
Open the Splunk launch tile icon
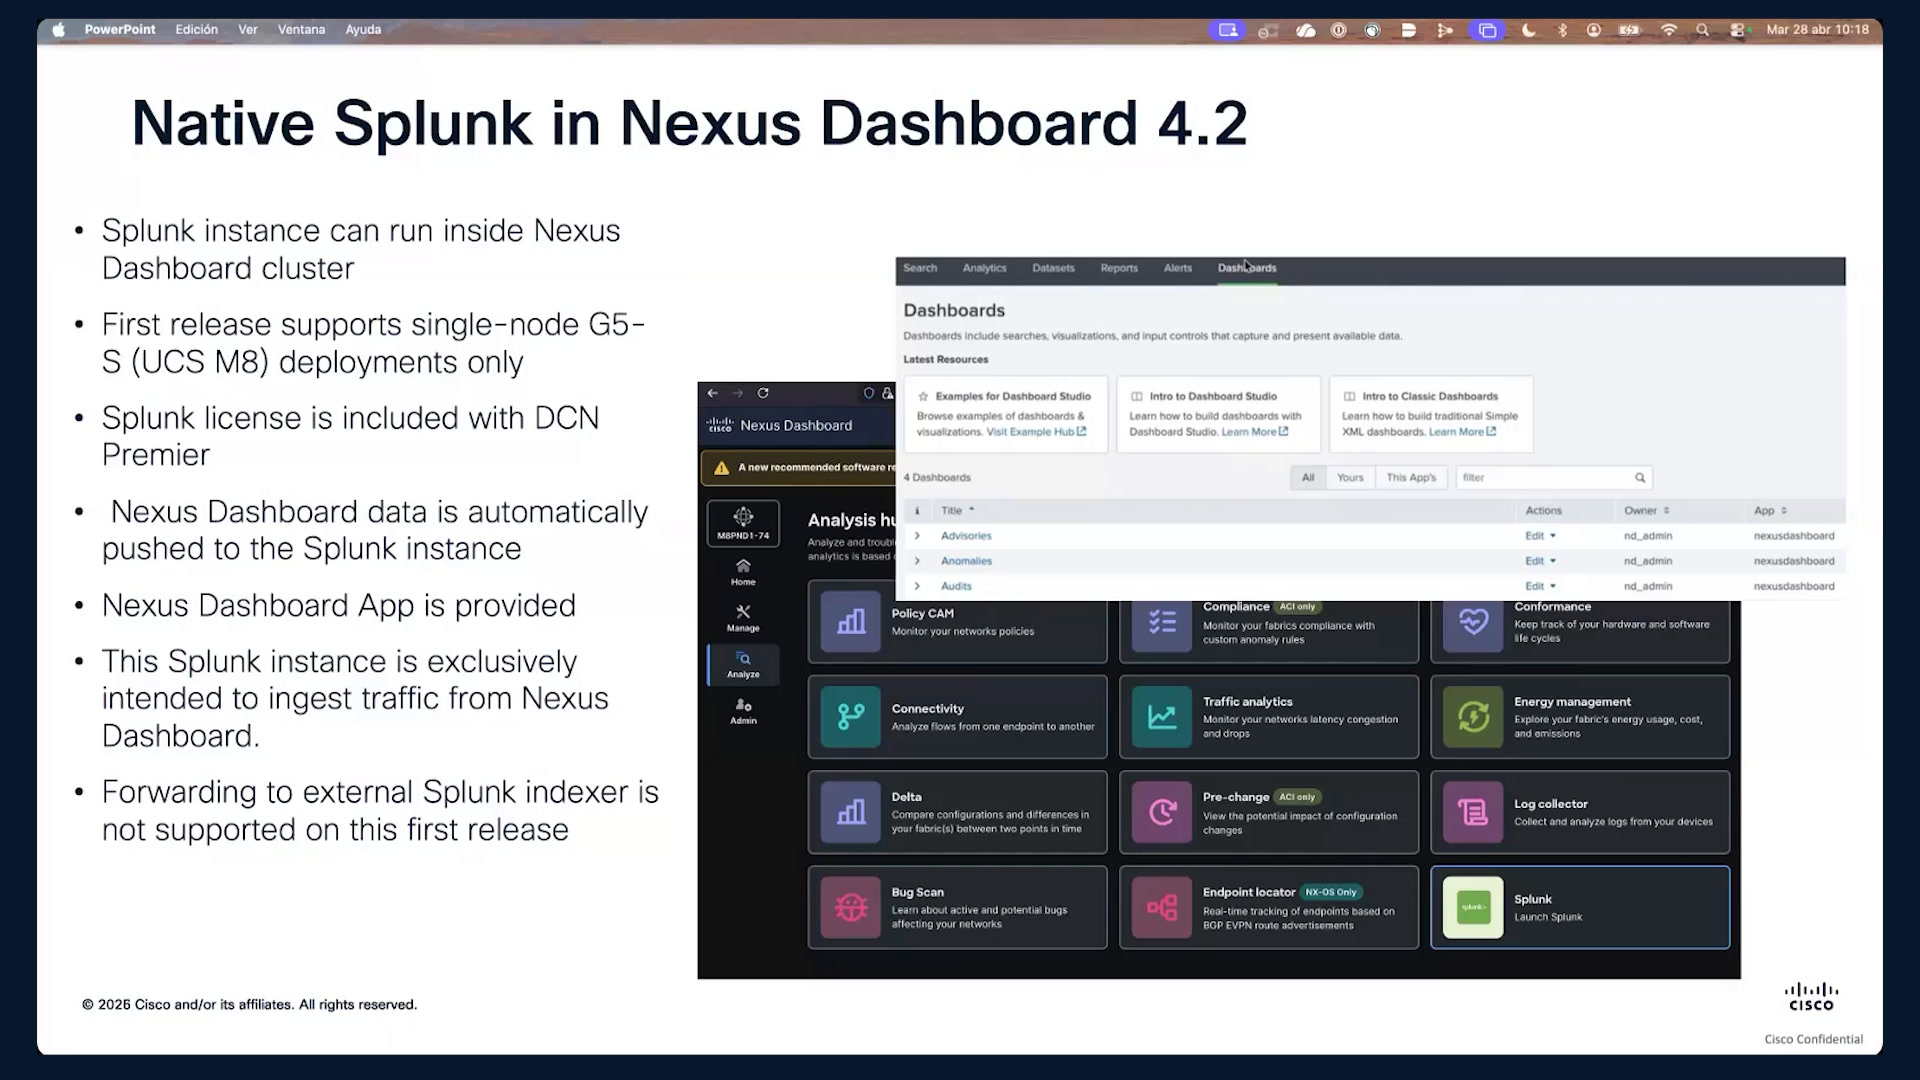click(x=1473, y=907)
